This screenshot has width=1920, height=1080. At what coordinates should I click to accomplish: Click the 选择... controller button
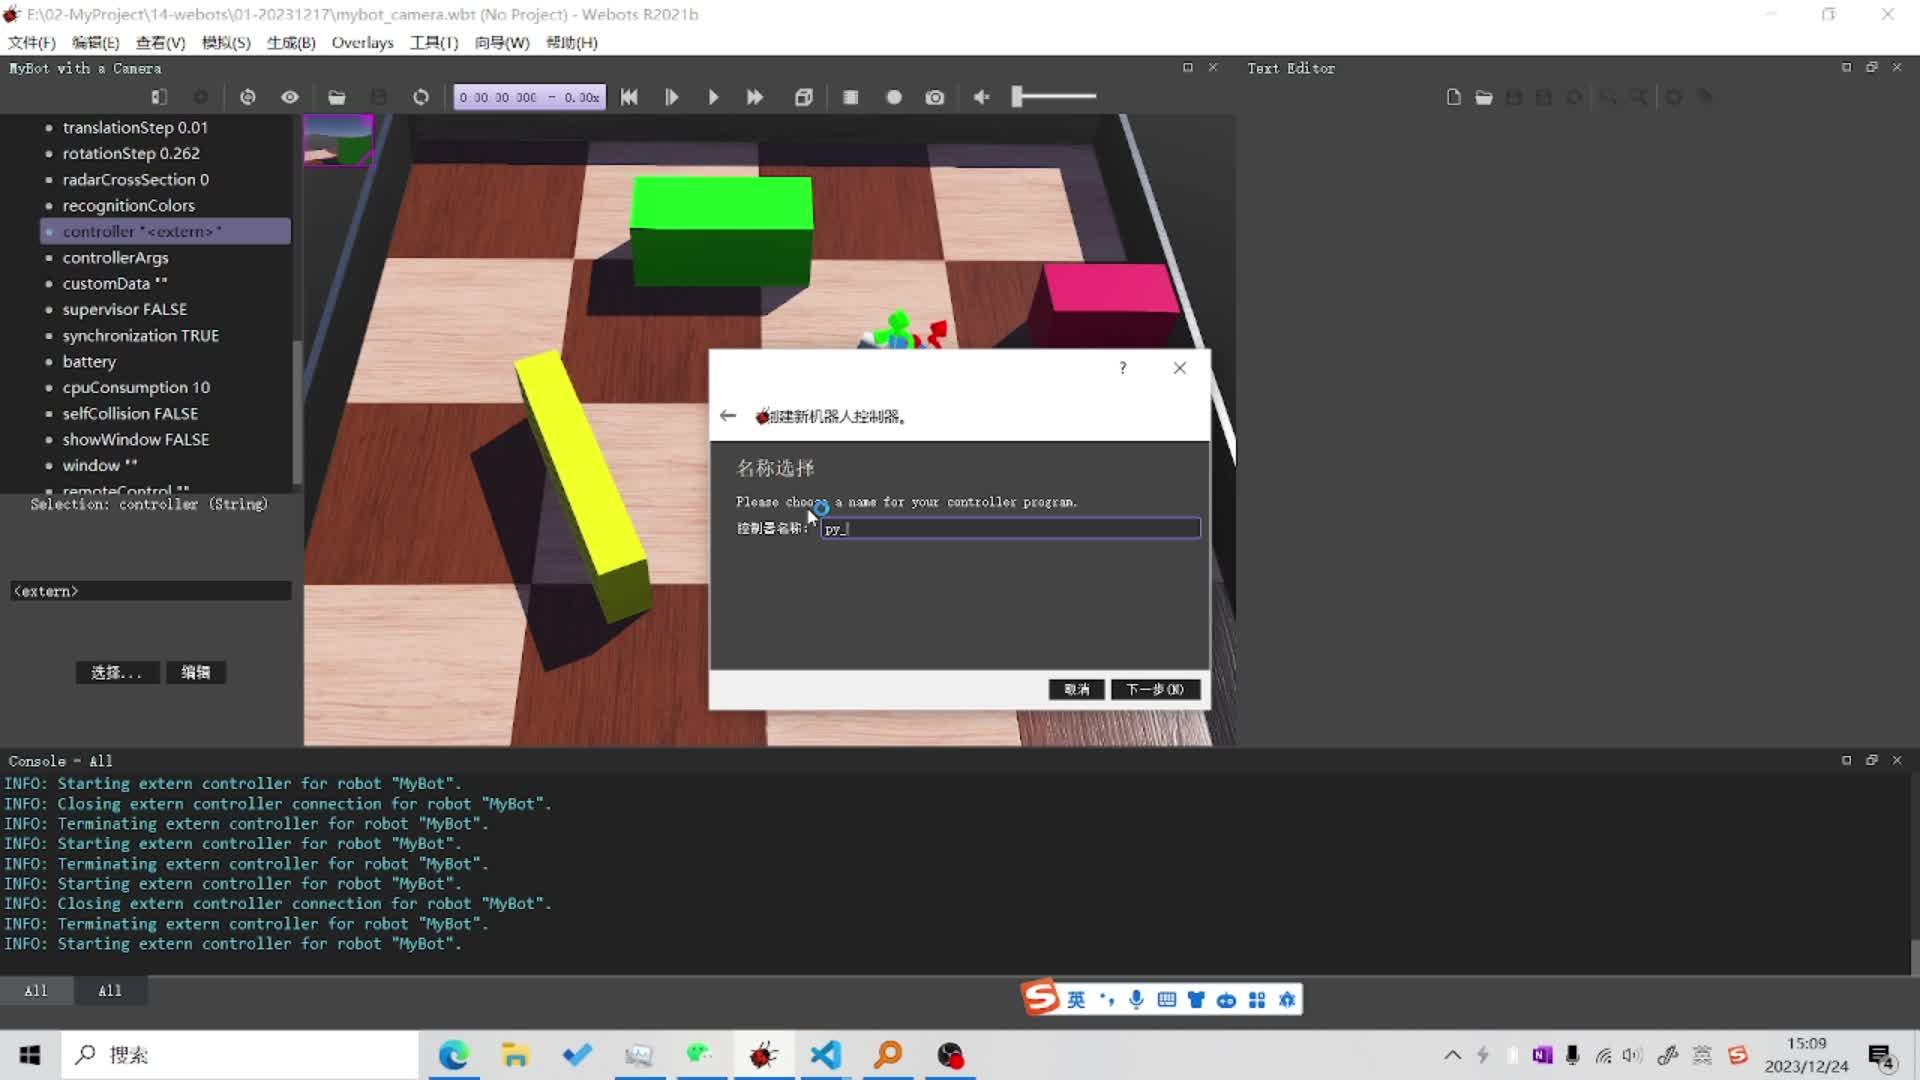[117, 672]
